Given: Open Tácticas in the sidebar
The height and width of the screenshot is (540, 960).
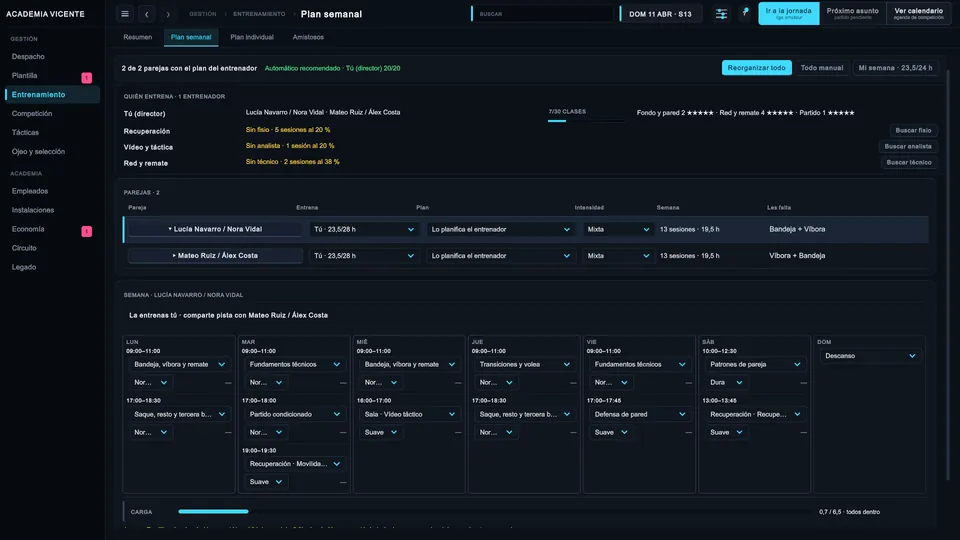Looking at the screenshot, I should click(52, 132).
